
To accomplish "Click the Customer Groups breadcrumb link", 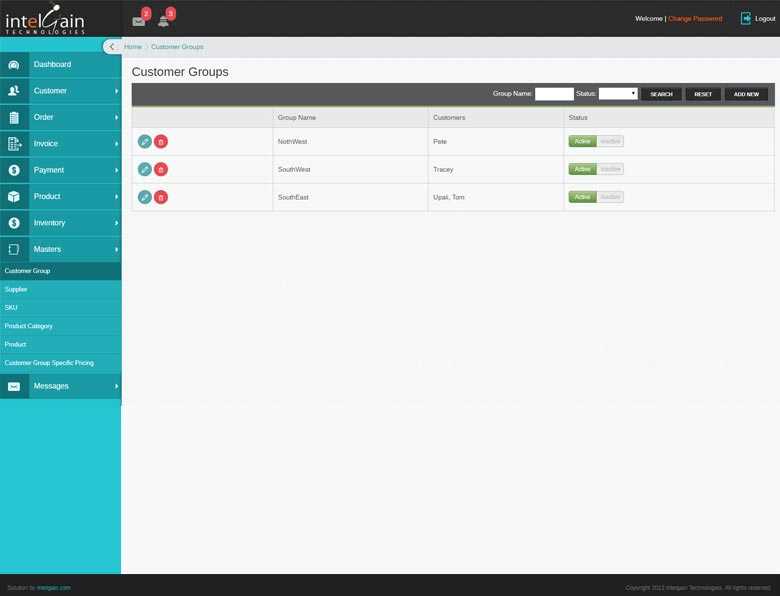I will pos(177,47).
